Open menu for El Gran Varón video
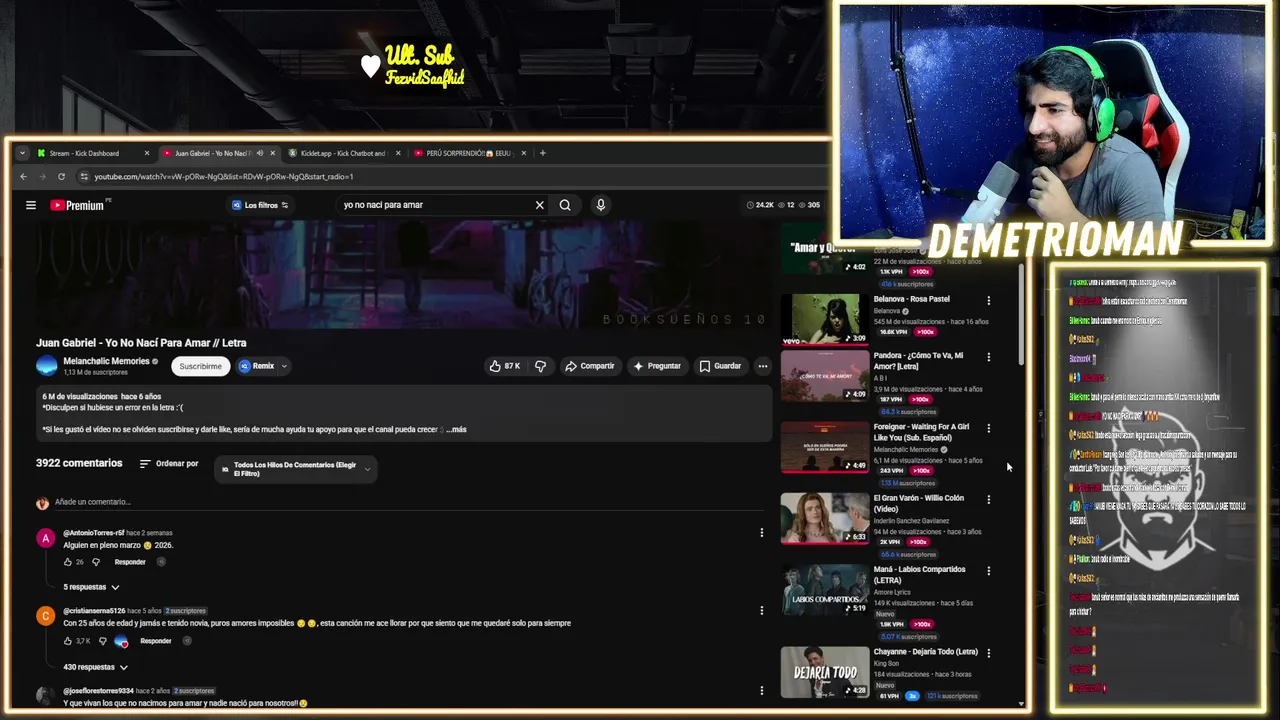The width and height of the screenshot is (1280, 720). [x=988, y=499]
